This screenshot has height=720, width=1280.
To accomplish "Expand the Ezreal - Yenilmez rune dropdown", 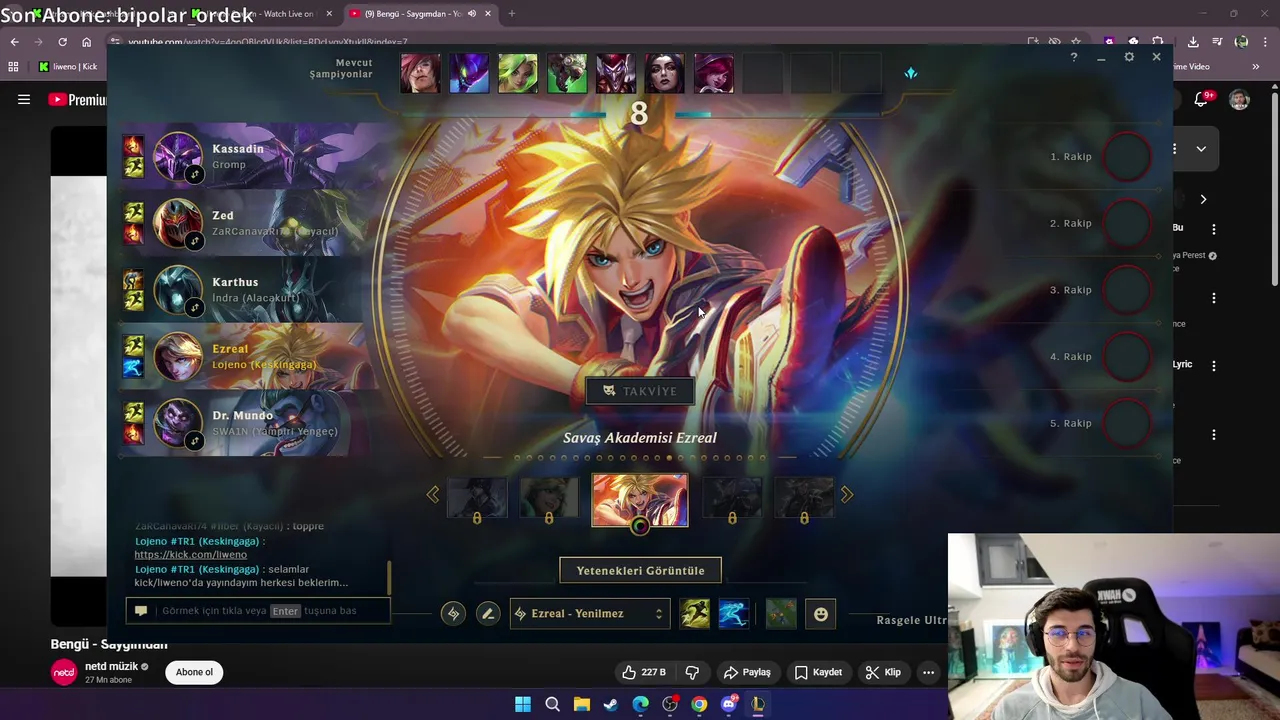I will [x=590, y=614].
